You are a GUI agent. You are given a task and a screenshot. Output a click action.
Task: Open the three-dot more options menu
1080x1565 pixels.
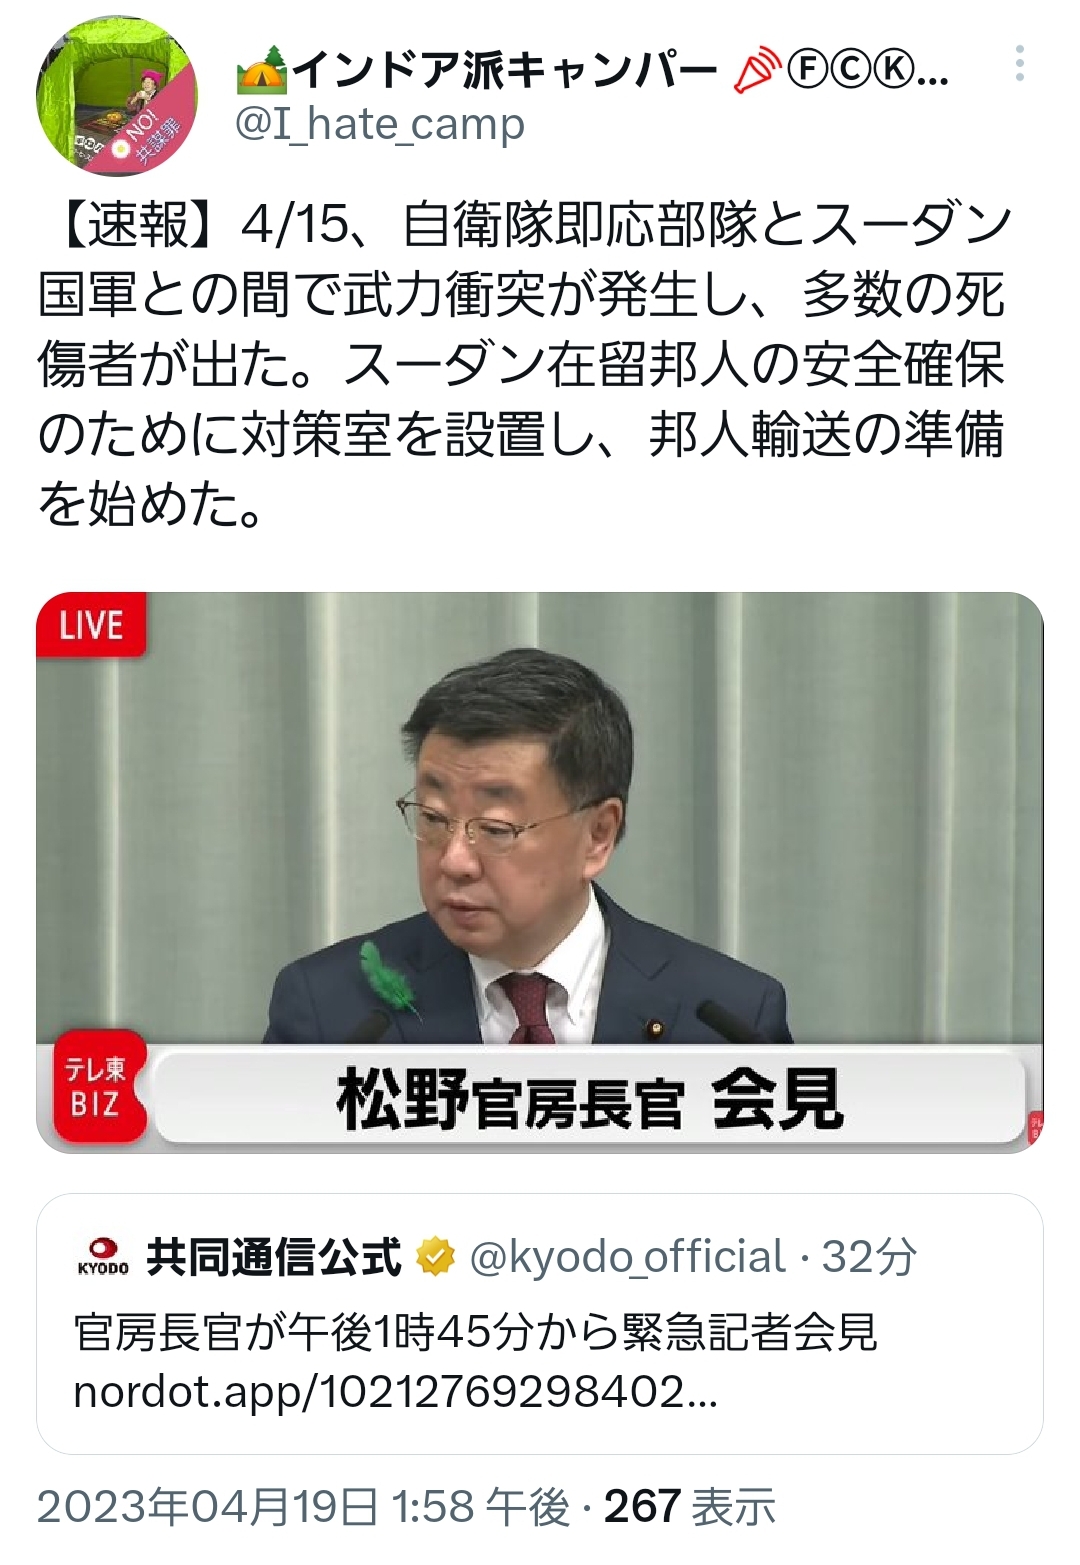[1019, 63]
